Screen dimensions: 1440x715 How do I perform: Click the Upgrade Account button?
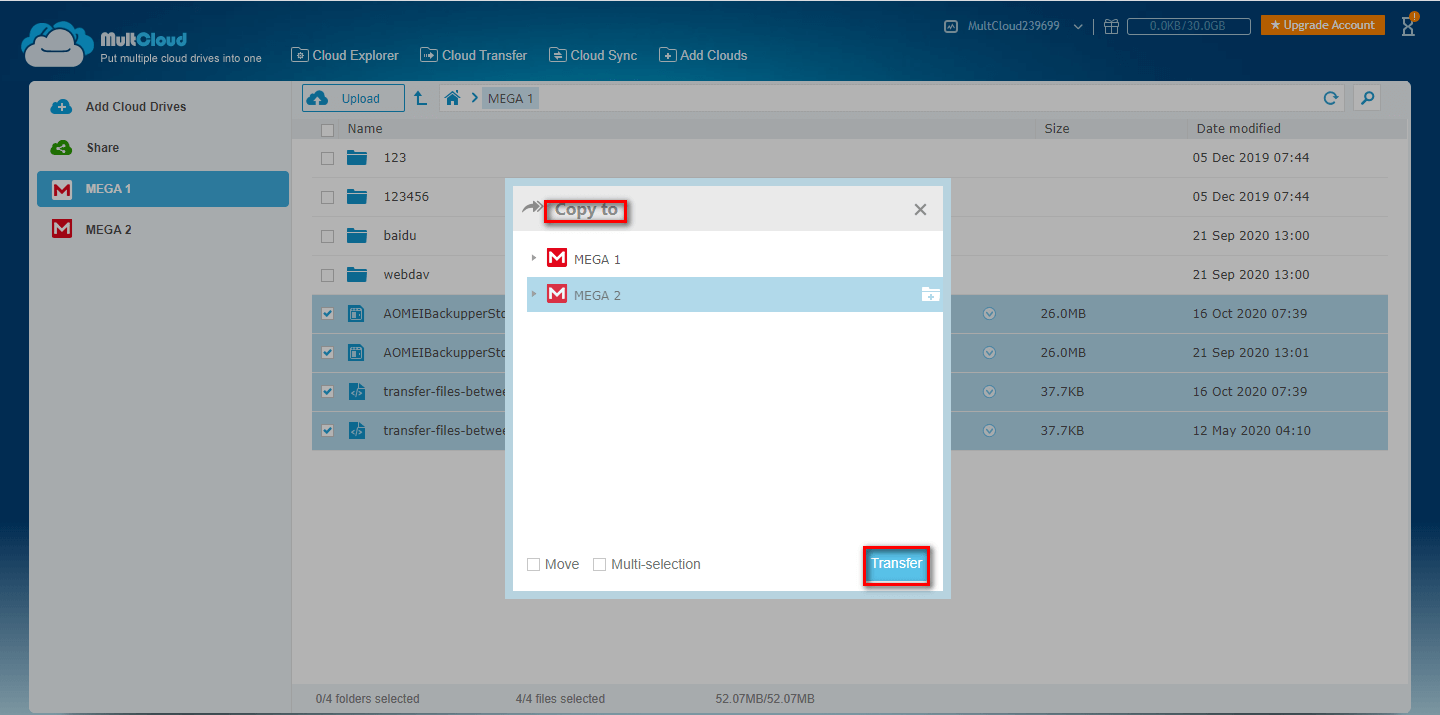click(1322, 25)
